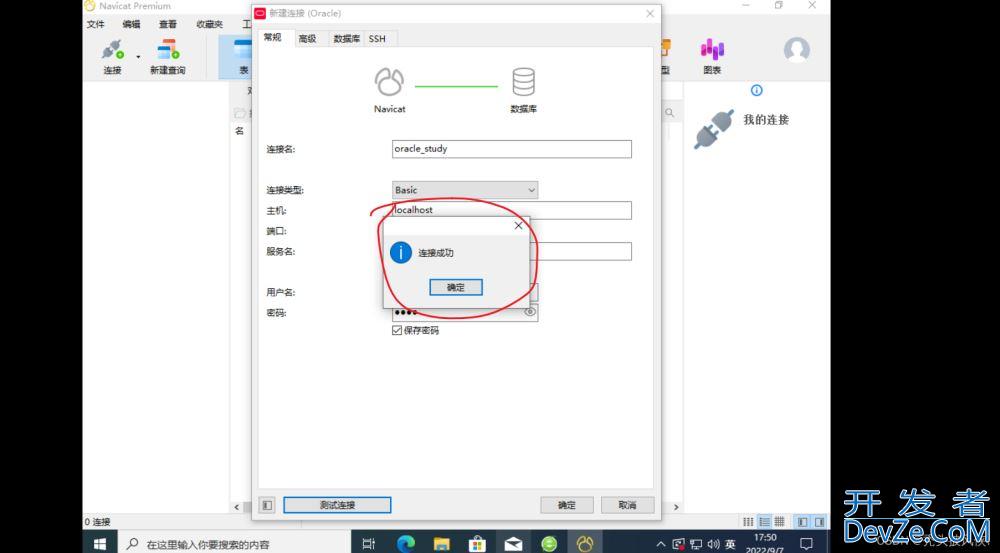Screen dimensions: 1000x553
Task: Open the 连接类型 Basic dropdown
Action: coord(465,190)
